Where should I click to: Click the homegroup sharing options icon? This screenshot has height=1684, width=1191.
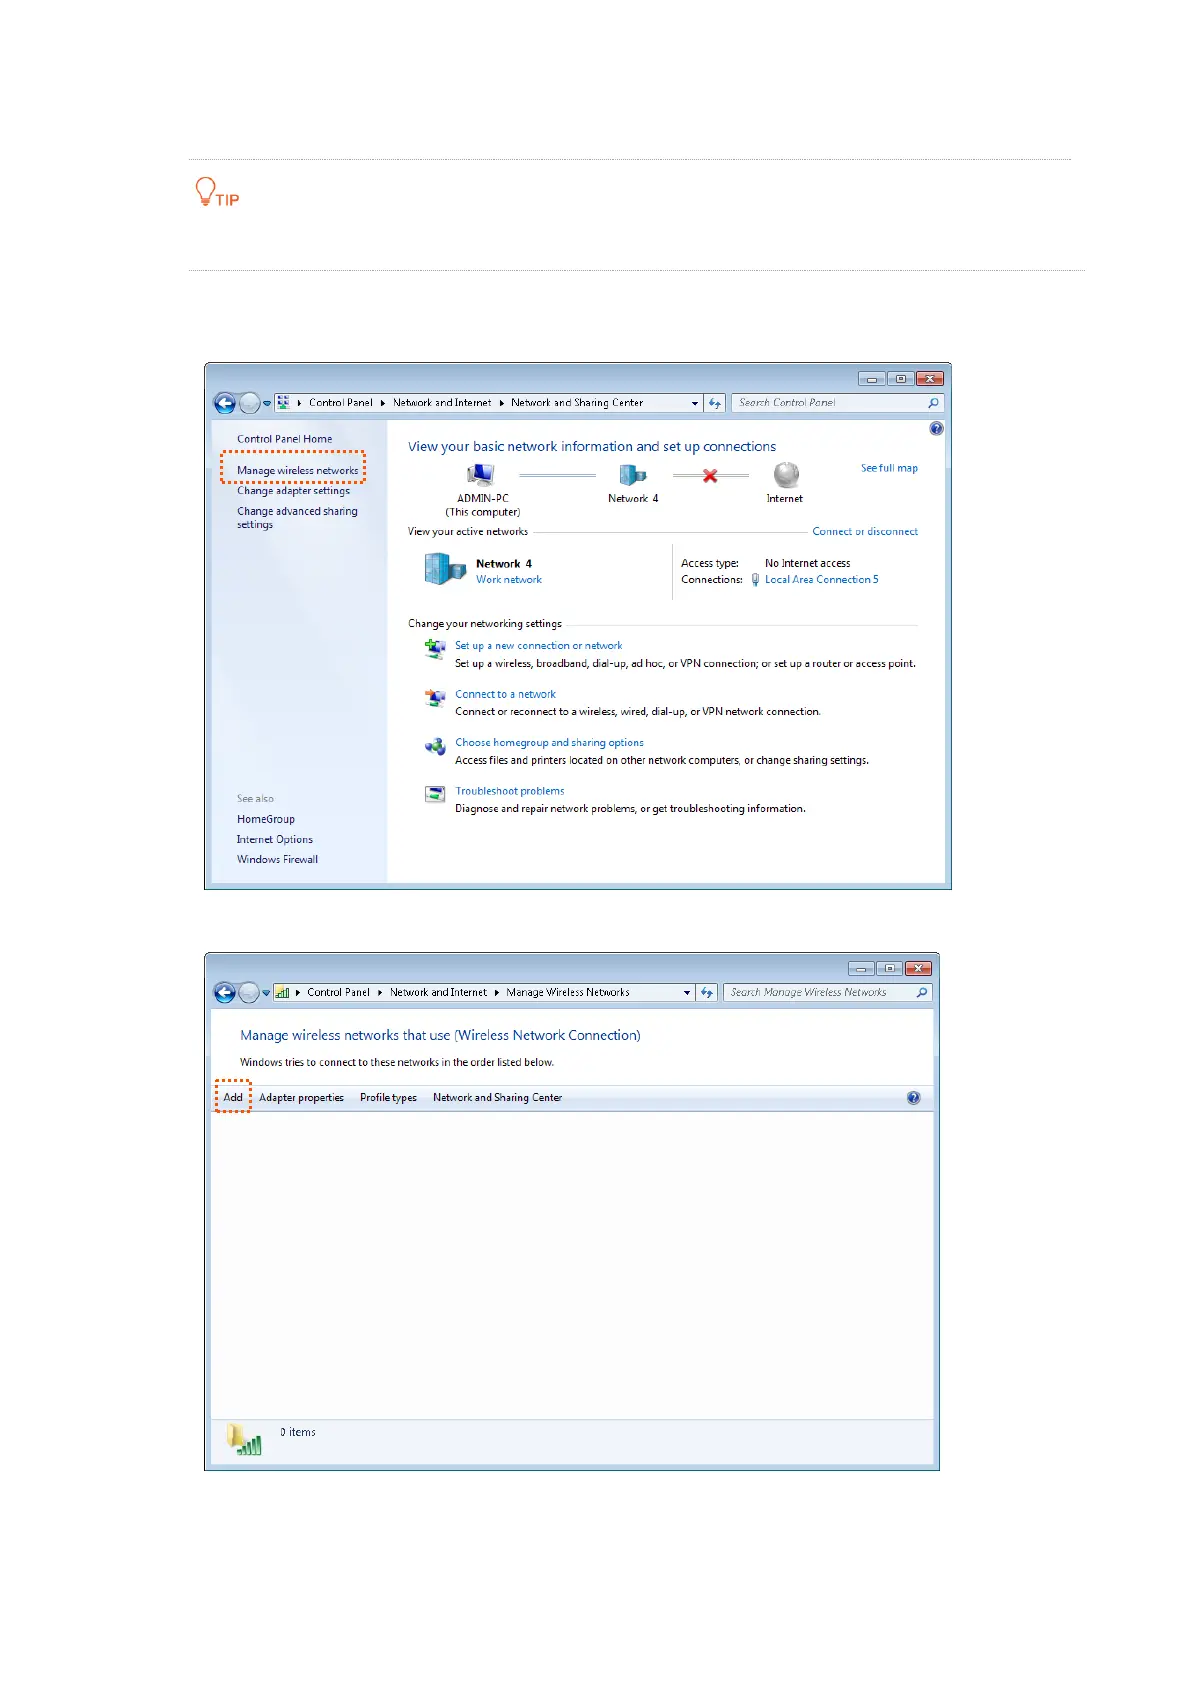coord(435,746)
